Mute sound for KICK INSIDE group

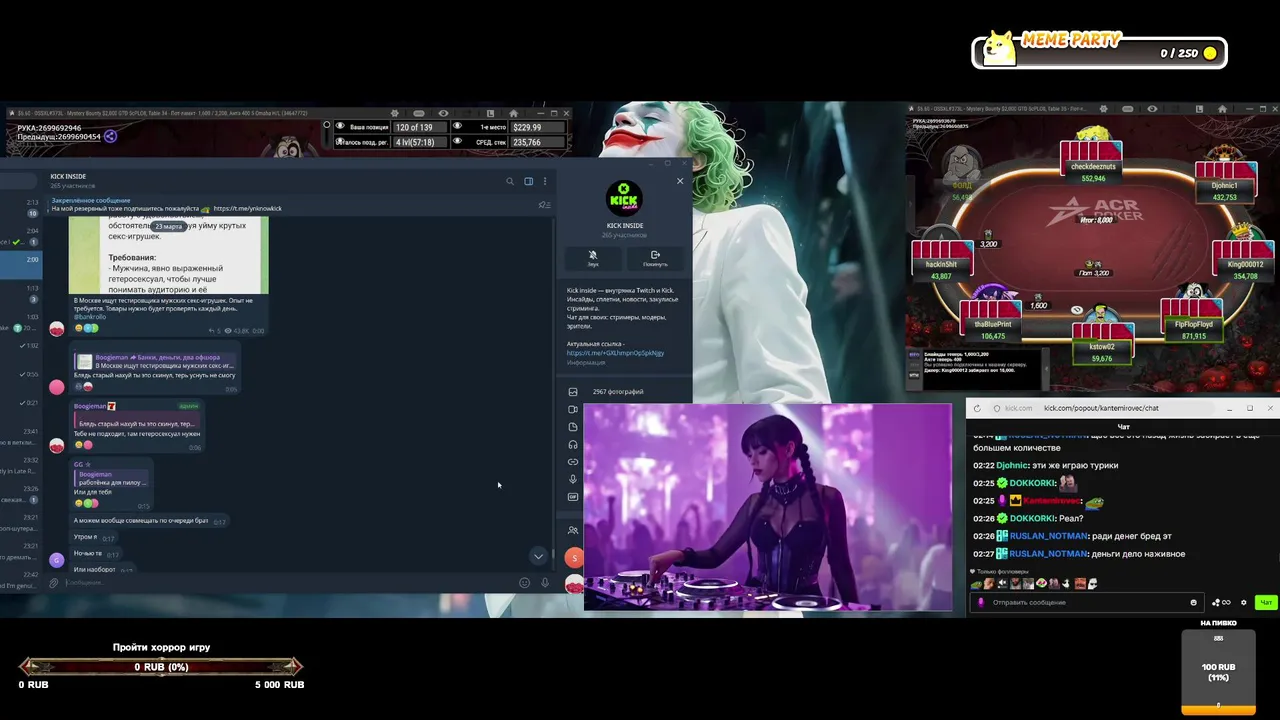pos(593,258)
